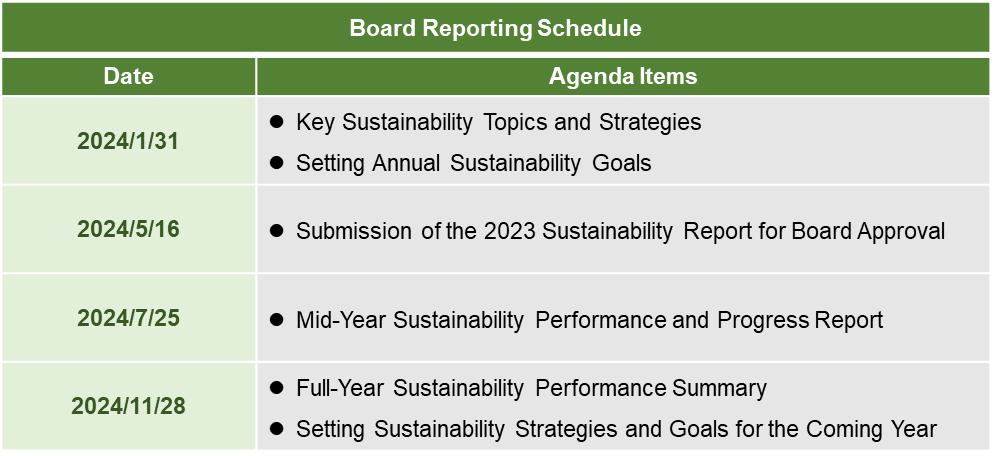
Task: Click bullet before Key Sustainability Topics
Action: pos(276,122)
